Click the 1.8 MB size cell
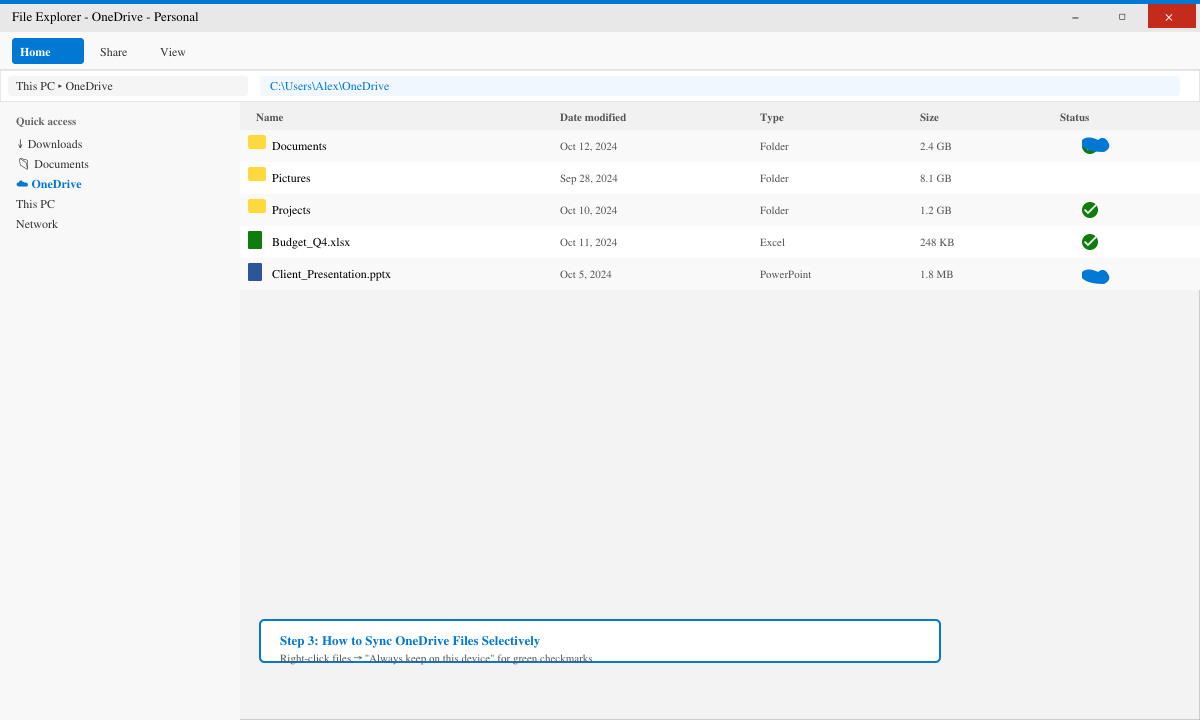The image size is (1200, 720). [936, 274]
